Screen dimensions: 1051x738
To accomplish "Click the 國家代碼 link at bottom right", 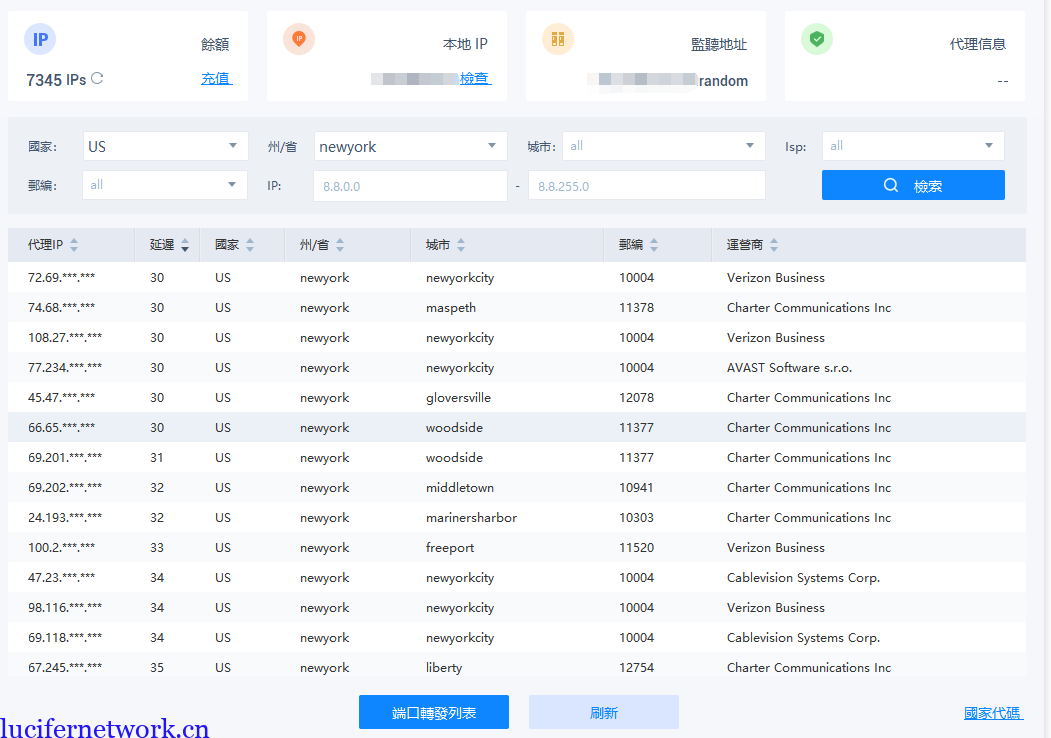I will point(992,712).
